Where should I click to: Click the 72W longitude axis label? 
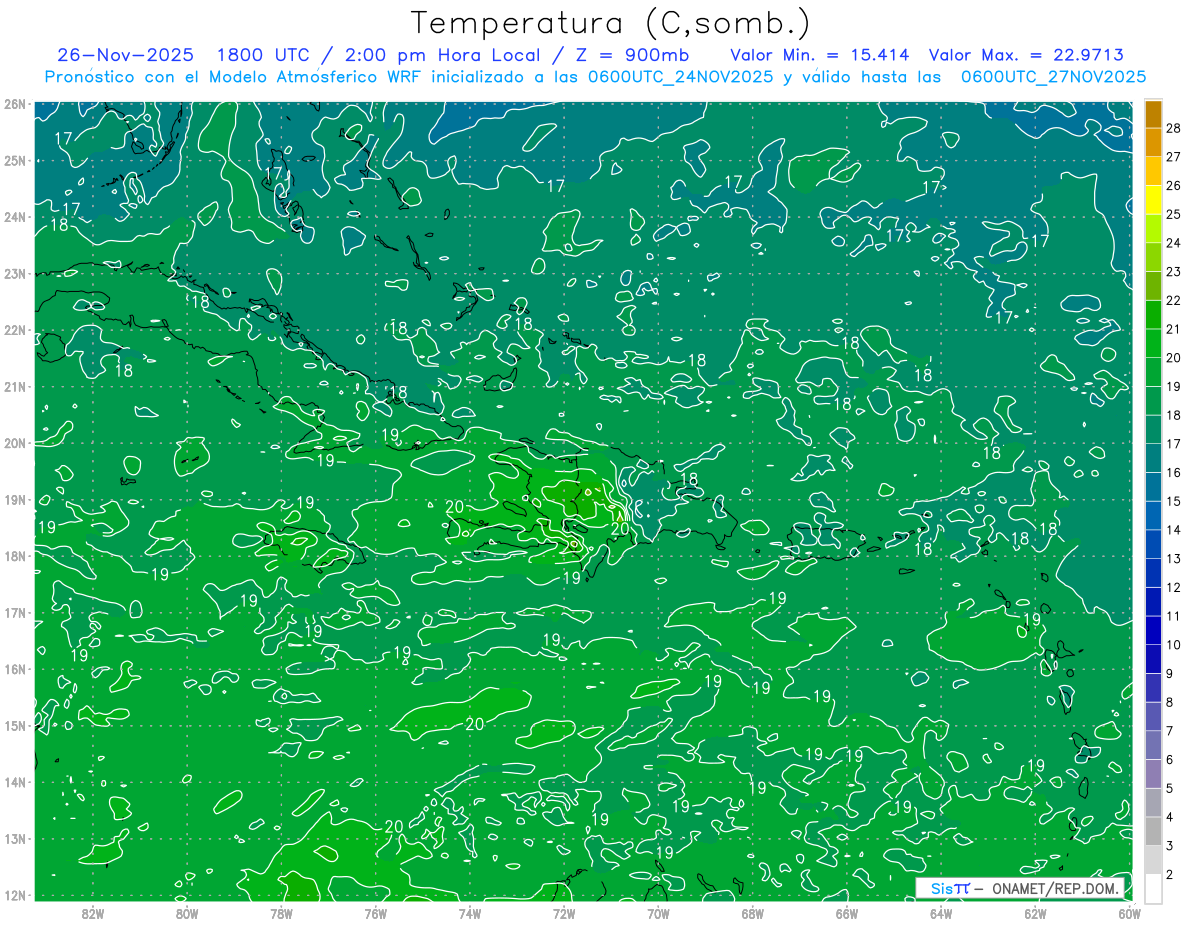tap(563, 912)
